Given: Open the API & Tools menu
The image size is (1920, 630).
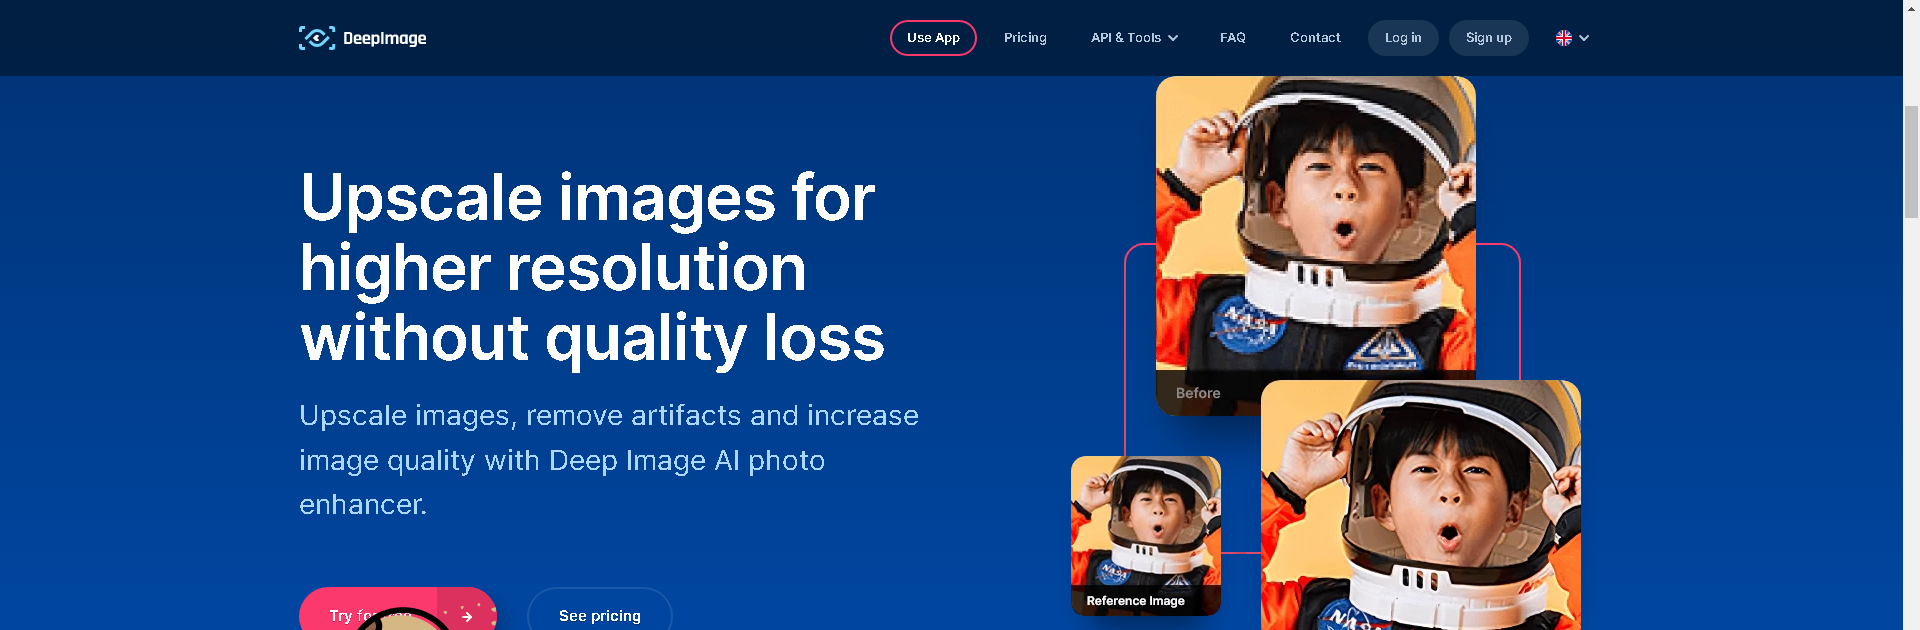Looking at the screenshot, I should 1135,38.
